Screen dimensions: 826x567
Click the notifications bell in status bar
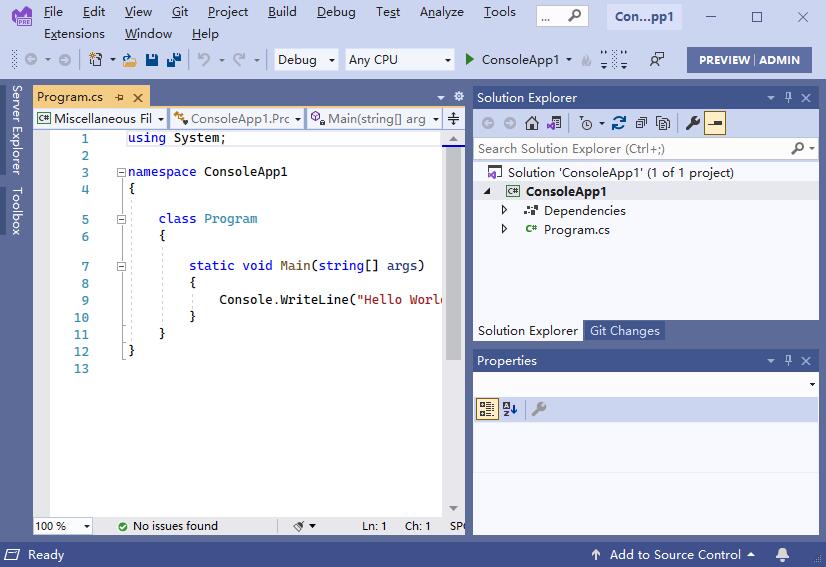click(783, 555)
